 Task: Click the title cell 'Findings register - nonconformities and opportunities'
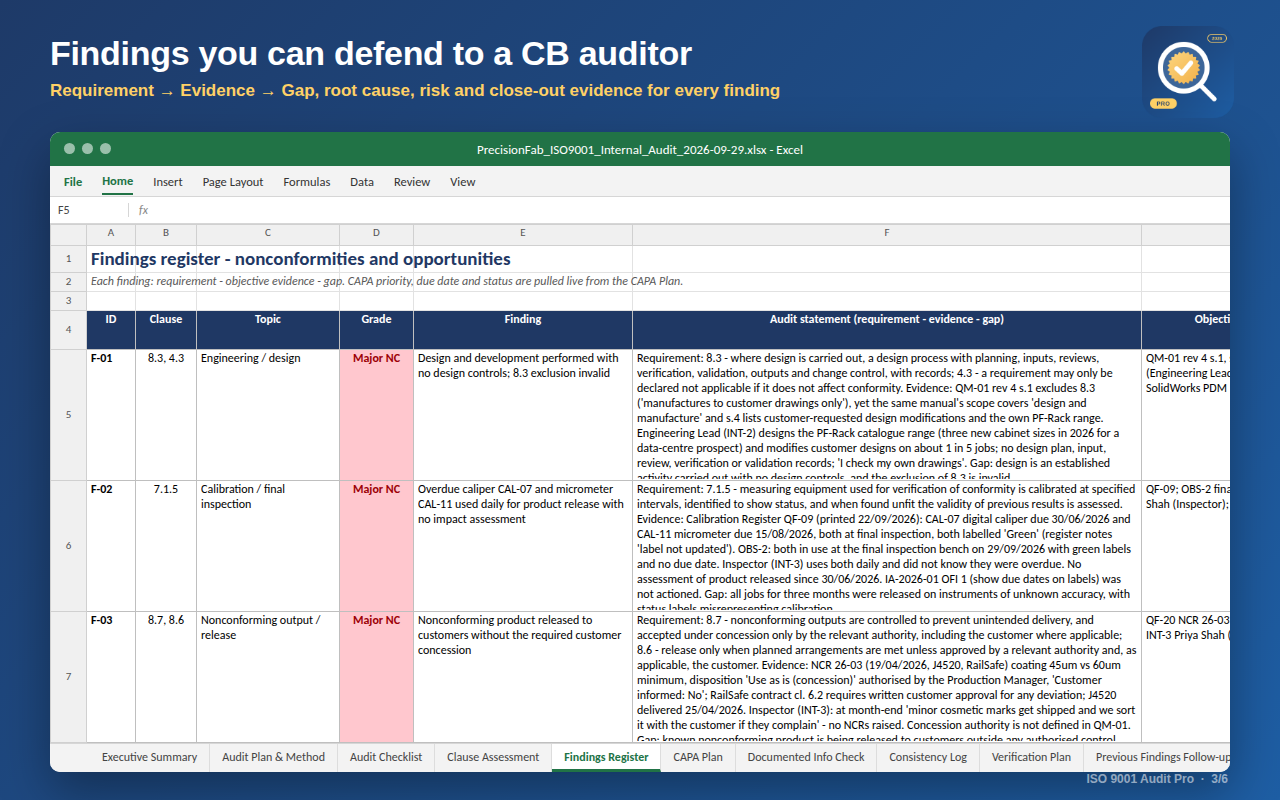(x=301, y=259)
